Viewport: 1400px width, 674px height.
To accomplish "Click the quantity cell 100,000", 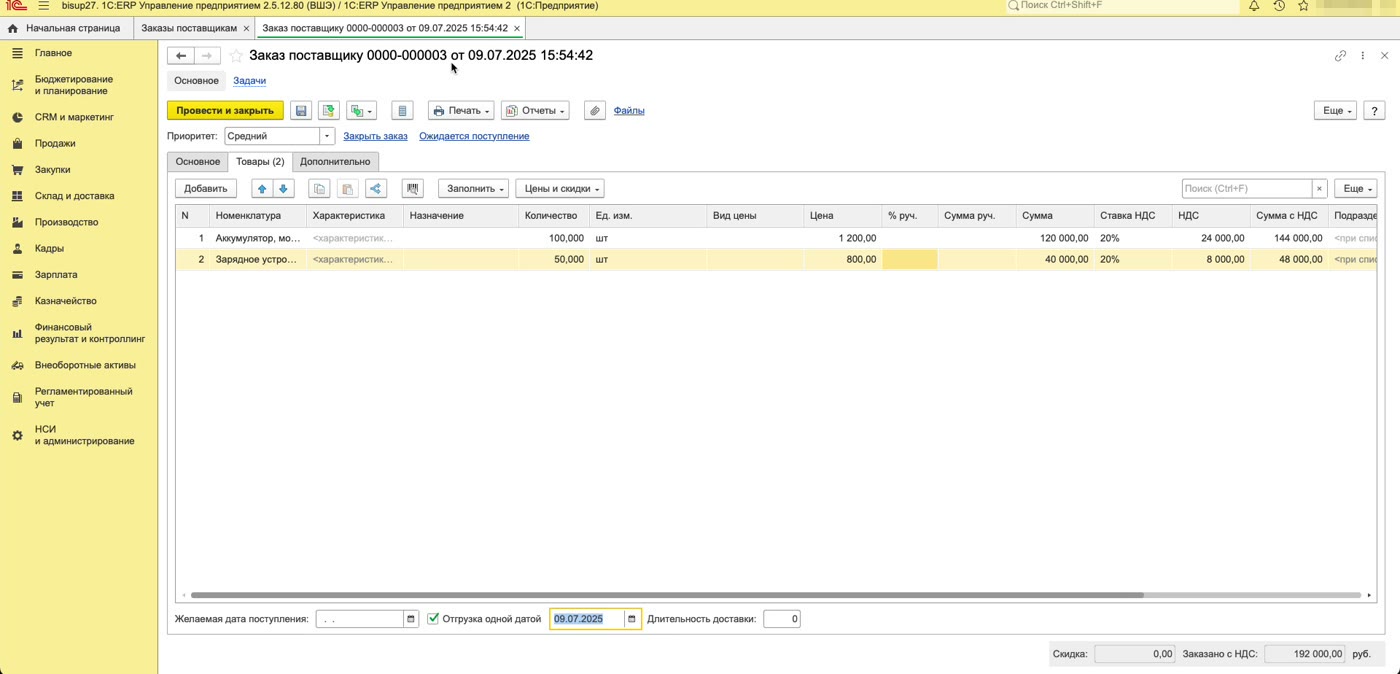I will (552, 238).
